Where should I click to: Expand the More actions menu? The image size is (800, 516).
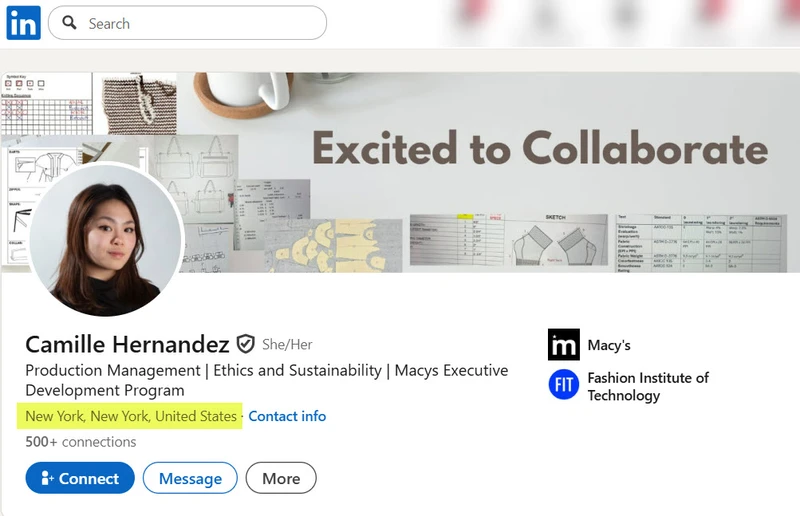coord(281,478)
